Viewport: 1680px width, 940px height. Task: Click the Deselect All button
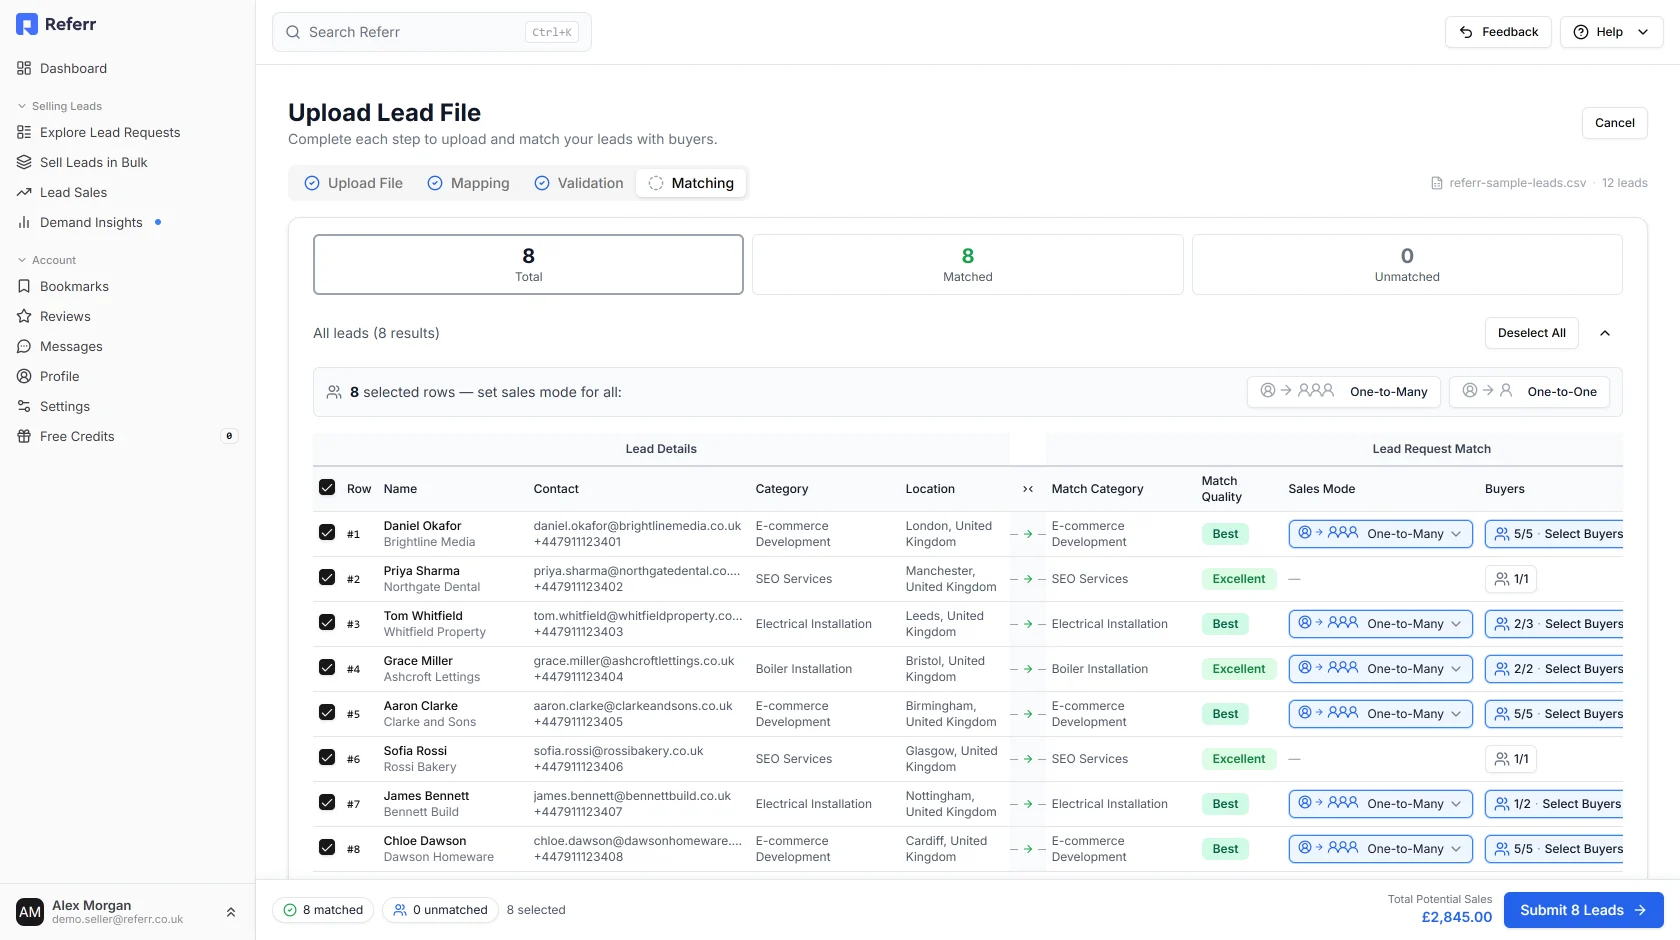click(1531, 333)
